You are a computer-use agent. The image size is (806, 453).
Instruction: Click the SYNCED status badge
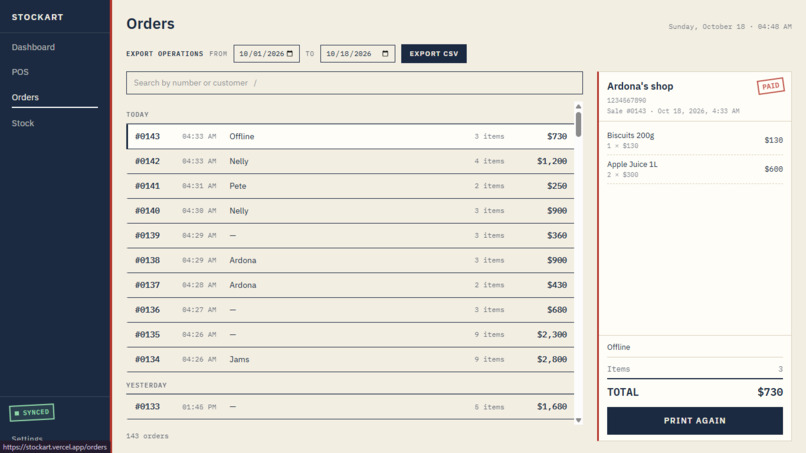(32, 412)
